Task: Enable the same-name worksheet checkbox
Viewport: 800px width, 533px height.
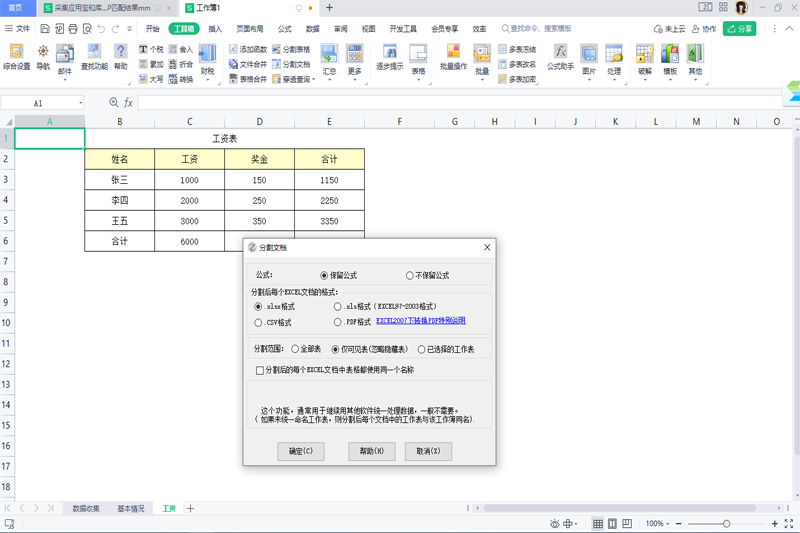Action: (260, 370)
